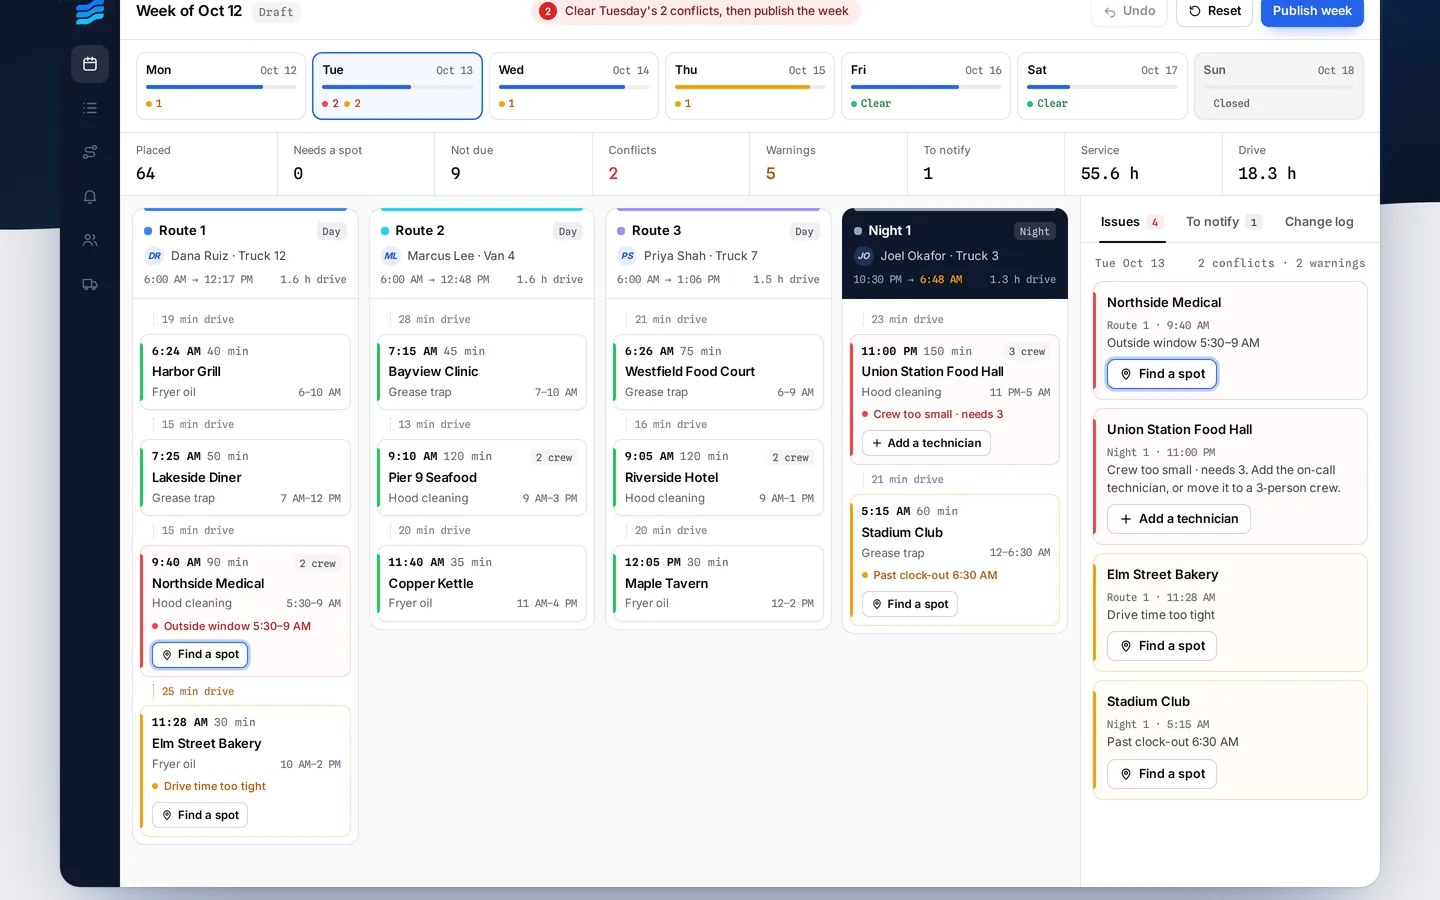Find a spot in Northside Medical issue card
The height and width of the screenshot is (900, 1440).
(1162, 374)
